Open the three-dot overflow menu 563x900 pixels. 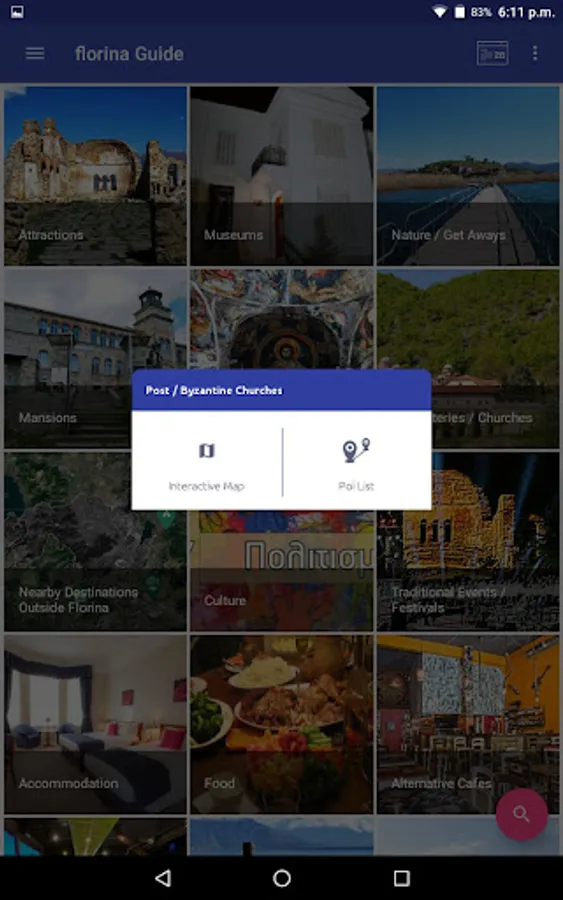click(x=535, y=53)
